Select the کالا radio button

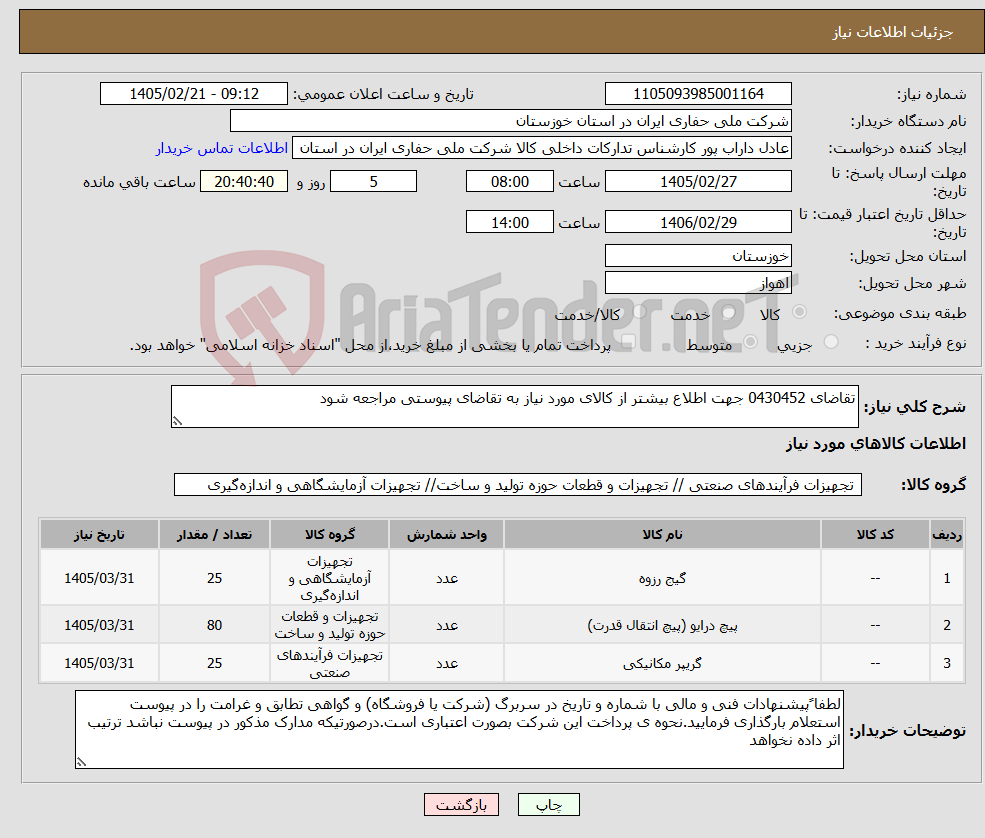click(800, 312)
